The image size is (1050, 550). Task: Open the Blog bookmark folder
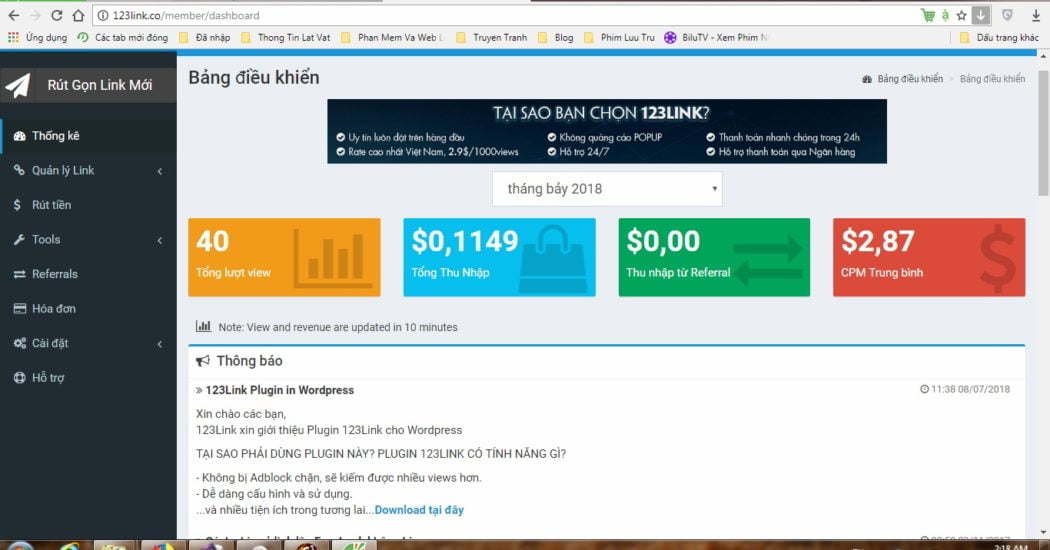pyautogui.click(x=556, y=38)
